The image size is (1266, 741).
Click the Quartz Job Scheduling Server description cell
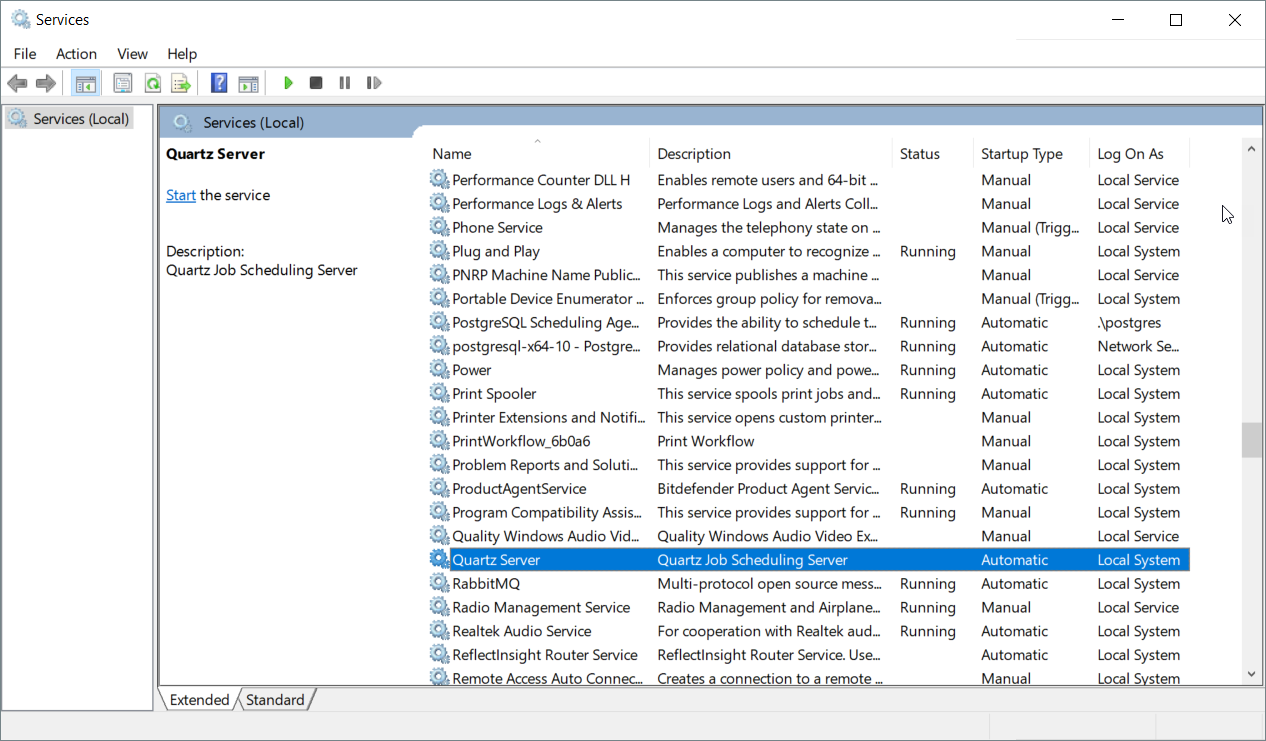coord(752,560)
